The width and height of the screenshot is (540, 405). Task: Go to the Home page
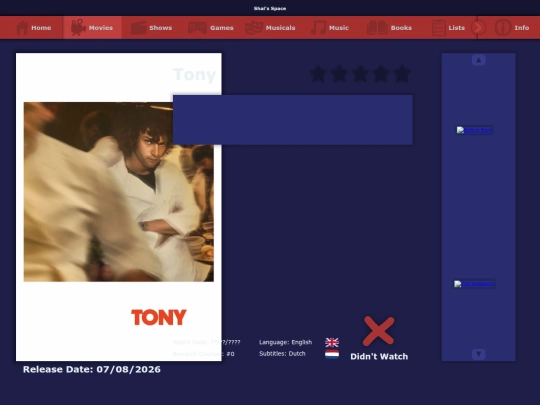33,28
